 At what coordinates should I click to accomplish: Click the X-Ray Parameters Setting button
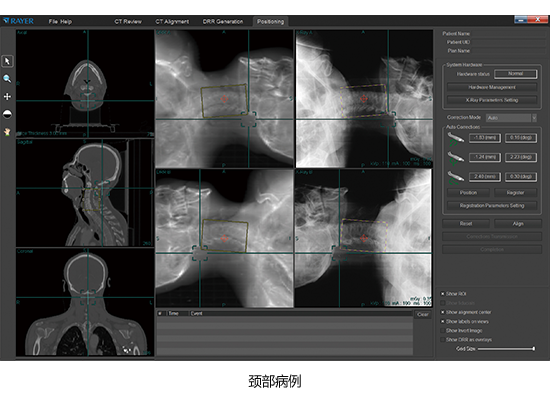(x=492, y=100)
